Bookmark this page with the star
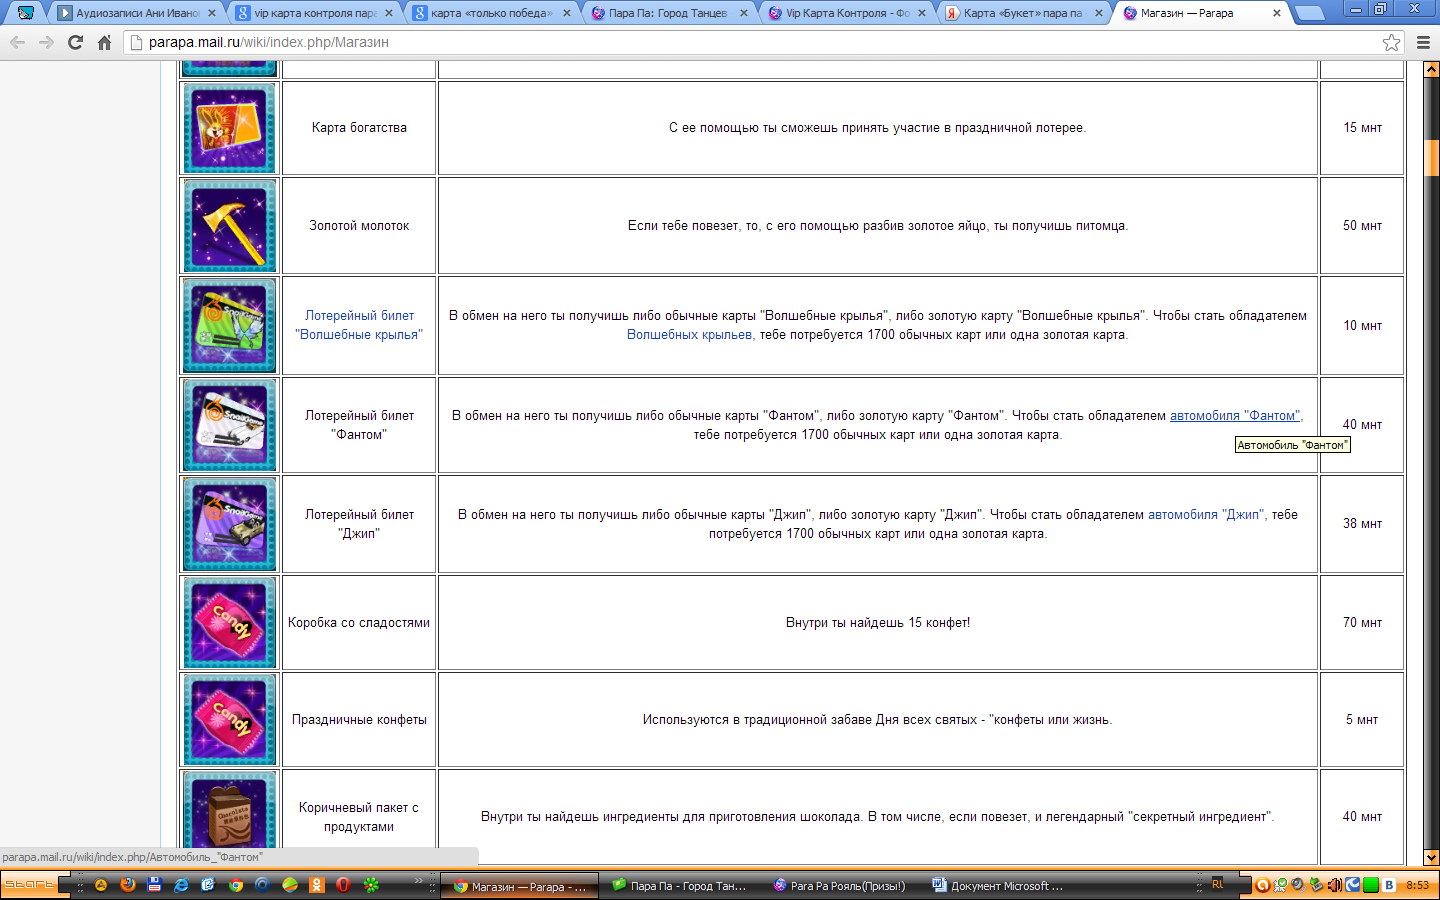The height and width of the screenshot is (900, 1440). 1391,42
